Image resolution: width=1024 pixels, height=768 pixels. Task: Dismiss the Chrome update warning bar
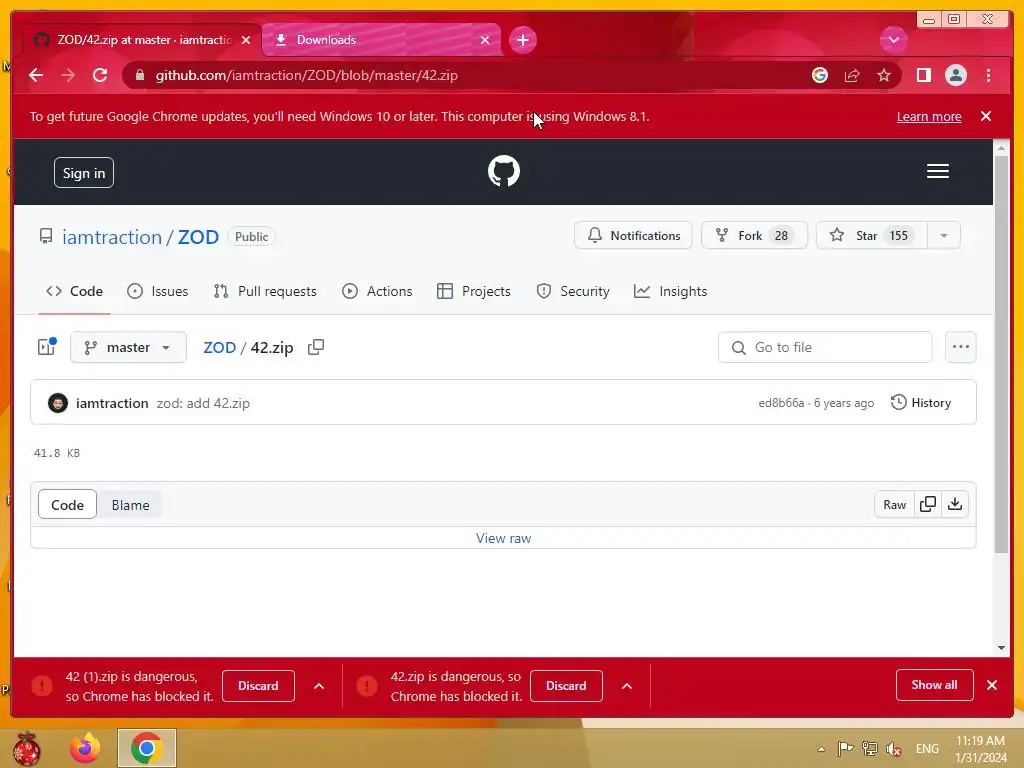pos(986,116)
